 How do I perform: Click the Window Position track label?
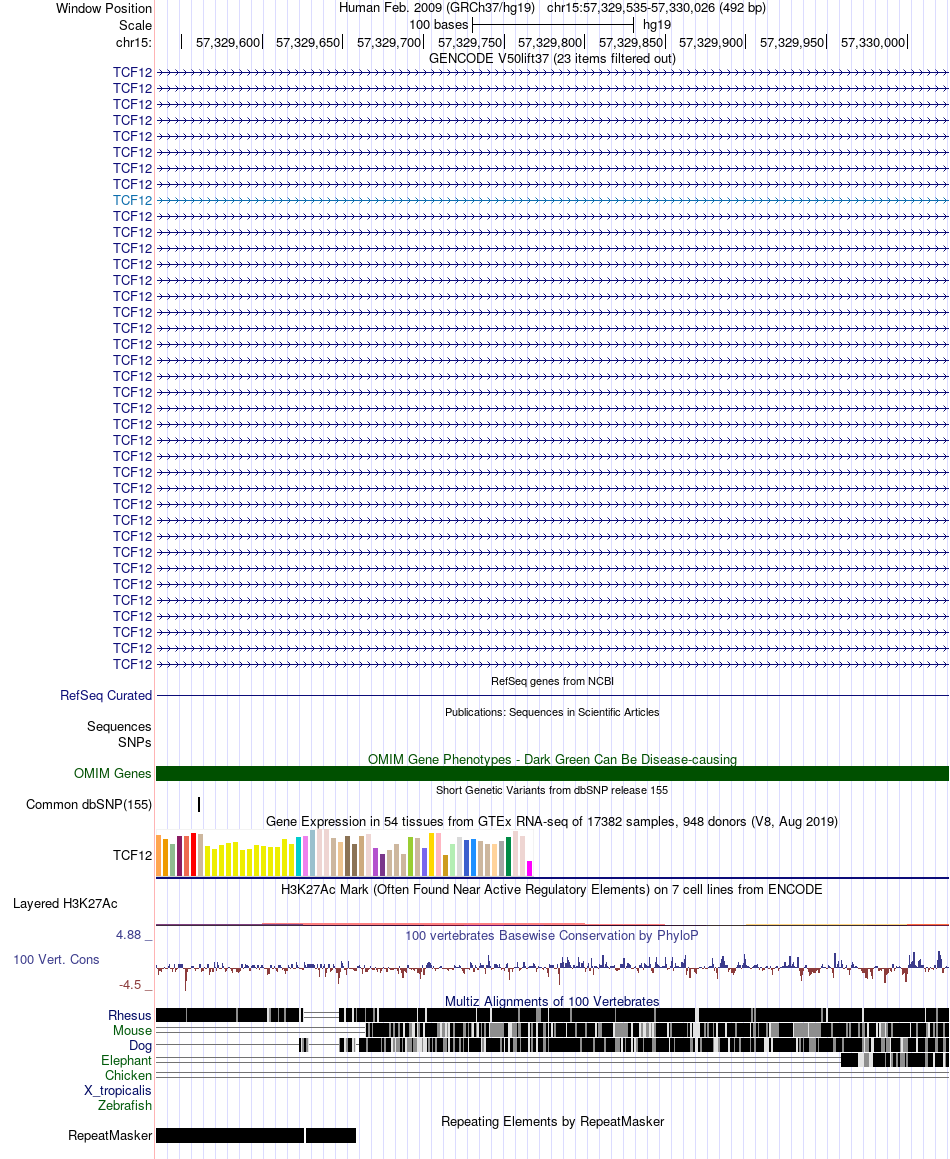point(104,9)
